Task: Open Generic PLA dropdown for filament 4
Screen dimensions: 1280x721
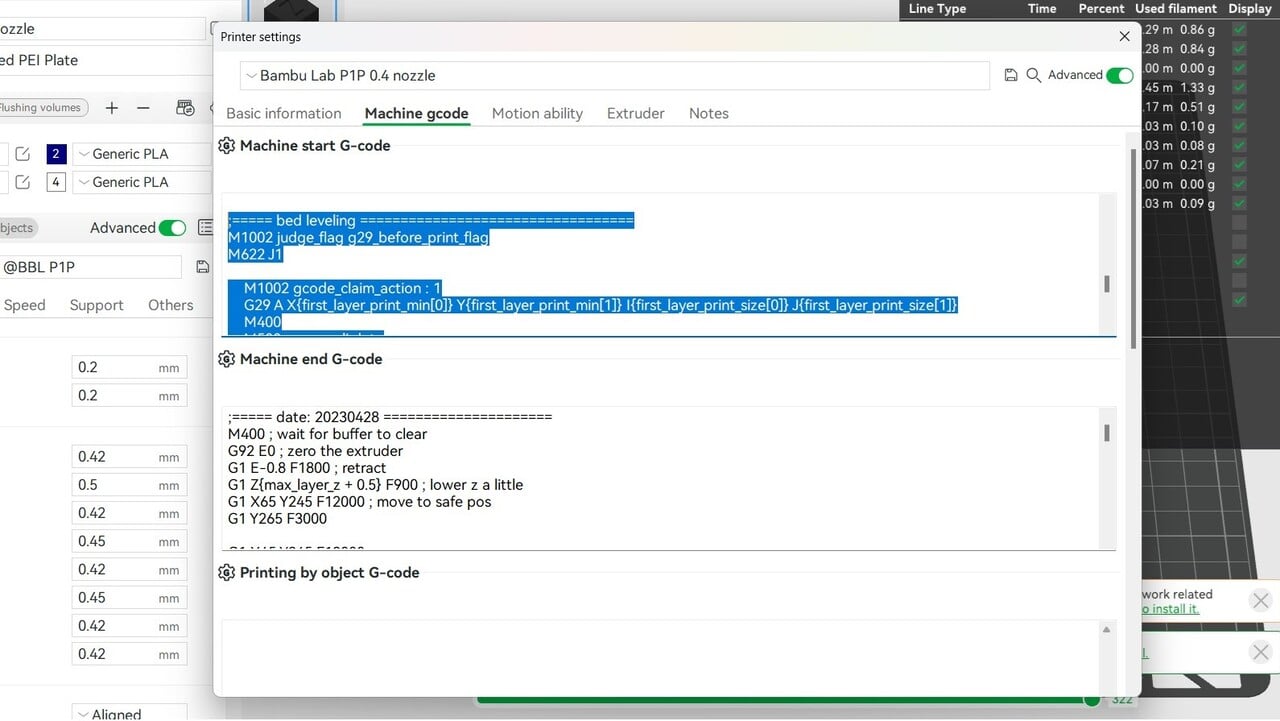Action: (x=140, y=182)
